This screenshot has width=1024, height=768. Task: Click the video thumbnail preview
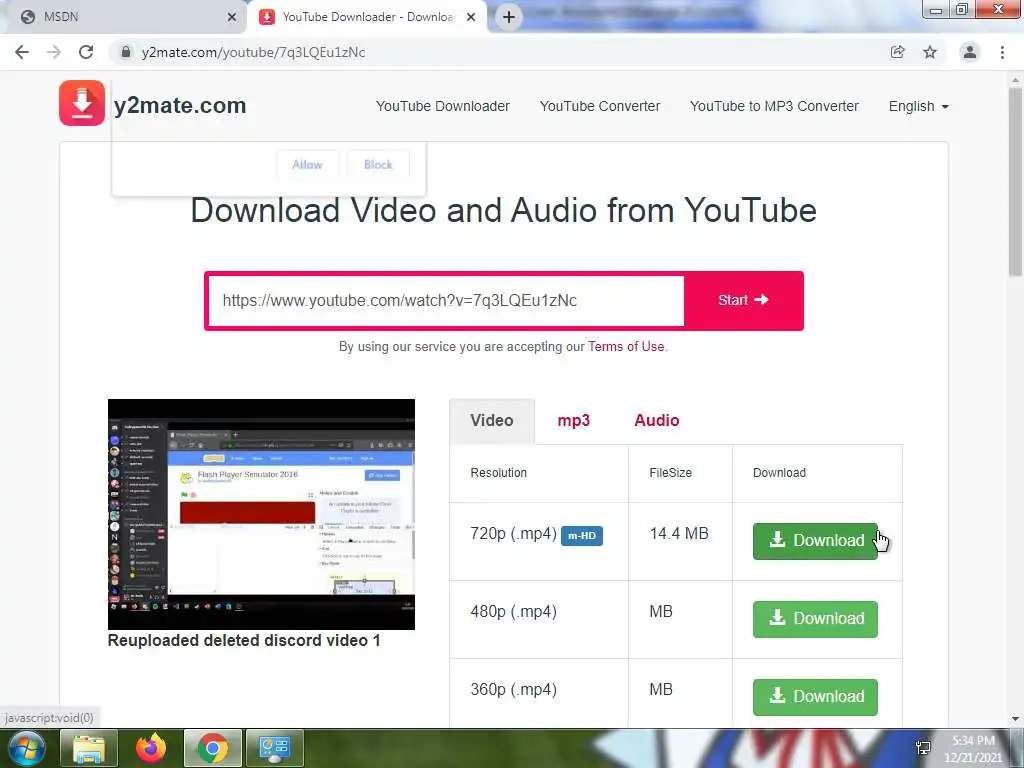pyautogui.click(x=261, y=514)
